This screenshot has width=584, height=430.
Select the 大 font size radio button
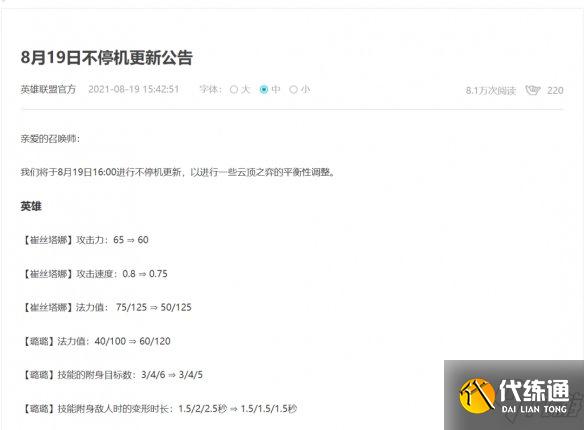coord(234,89)
